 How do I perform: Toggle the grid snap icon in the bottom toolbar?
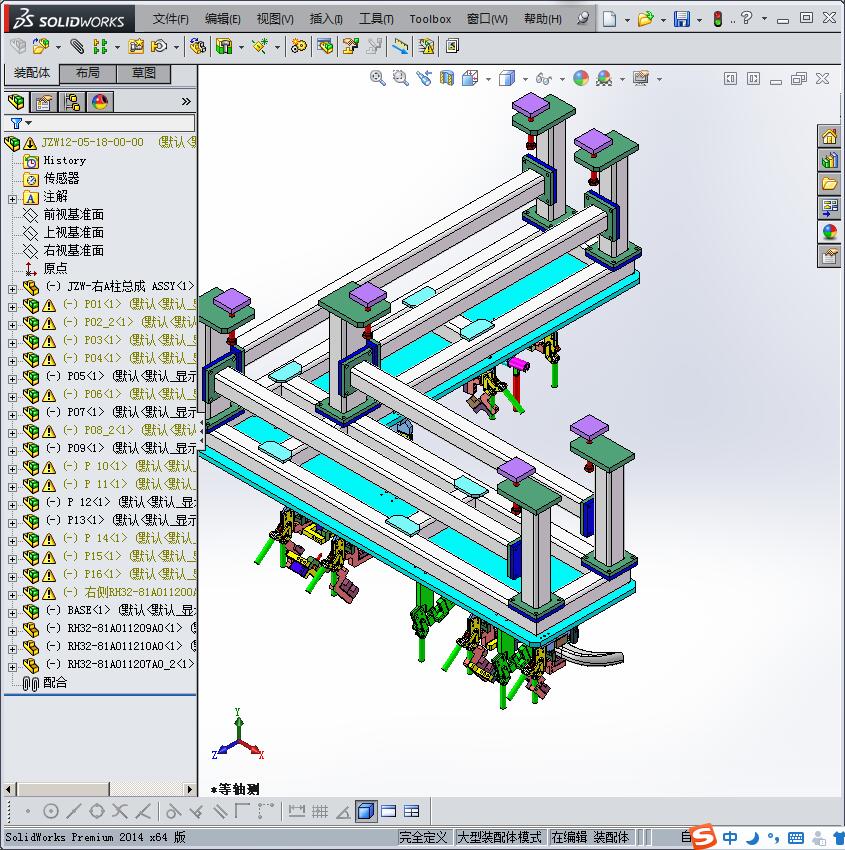pos(320,811)
